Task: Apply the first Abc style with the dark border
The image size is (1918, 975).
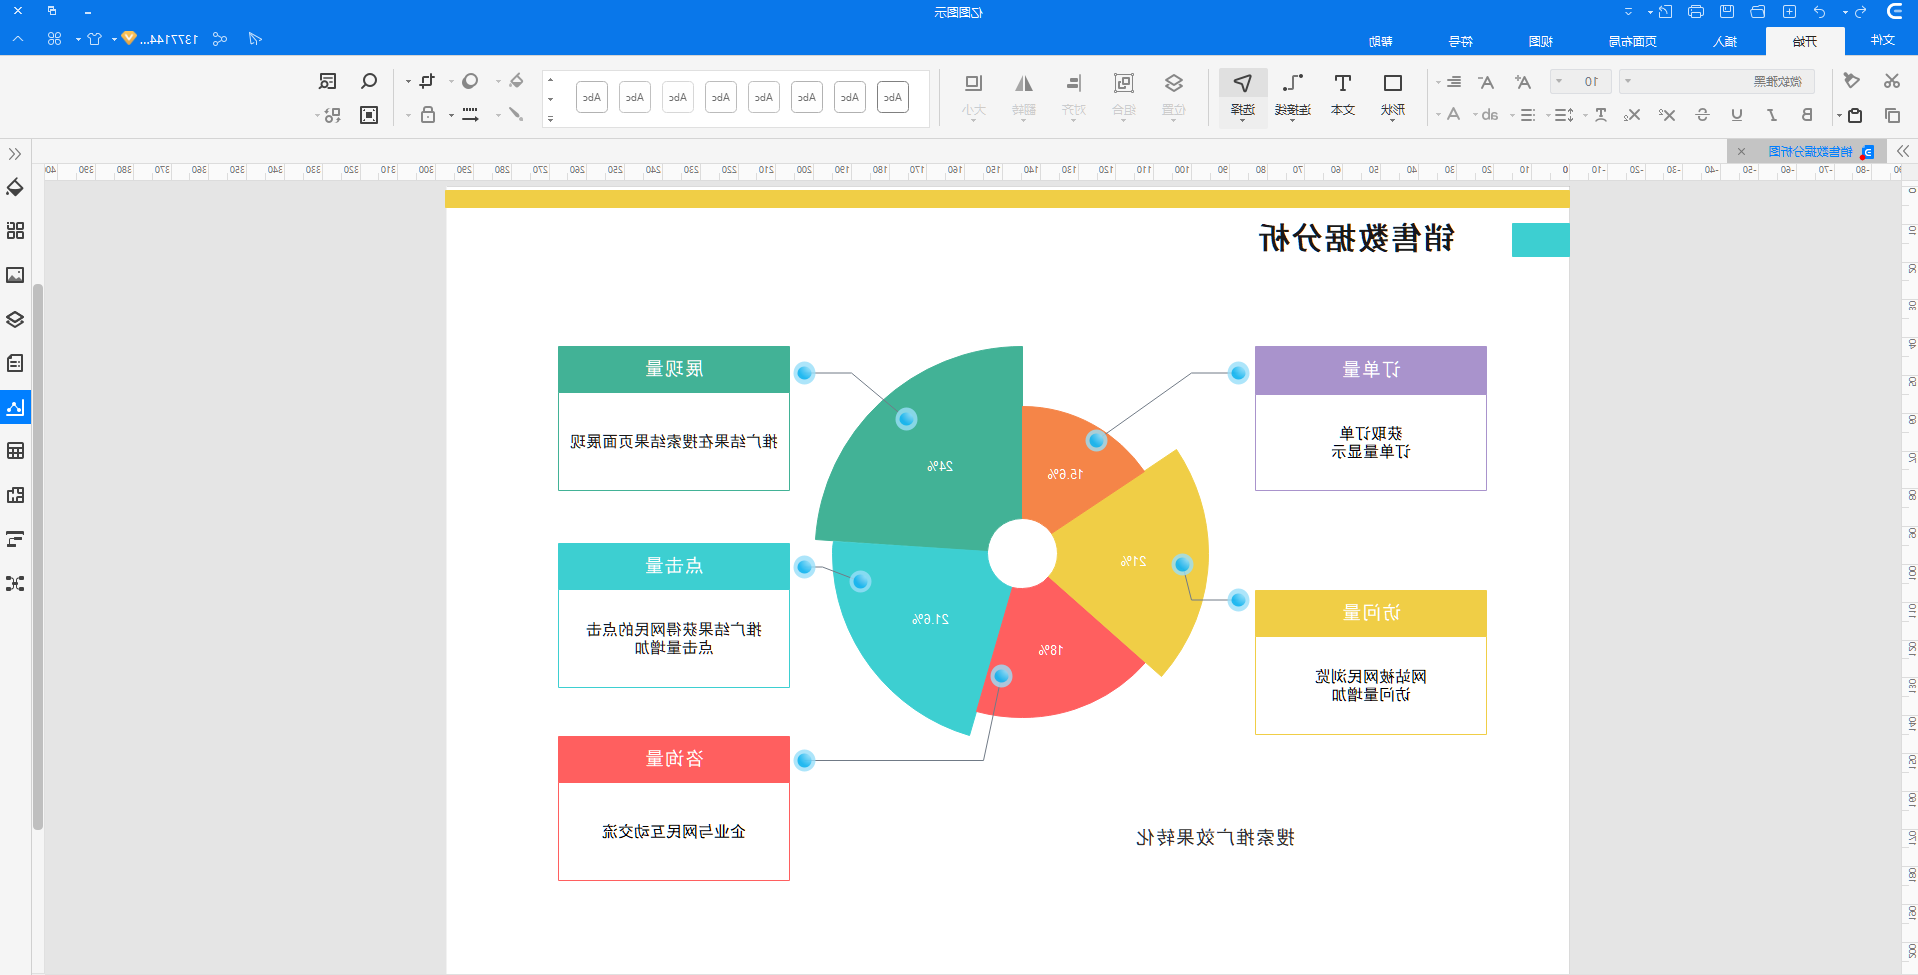Action: point(893,97)
